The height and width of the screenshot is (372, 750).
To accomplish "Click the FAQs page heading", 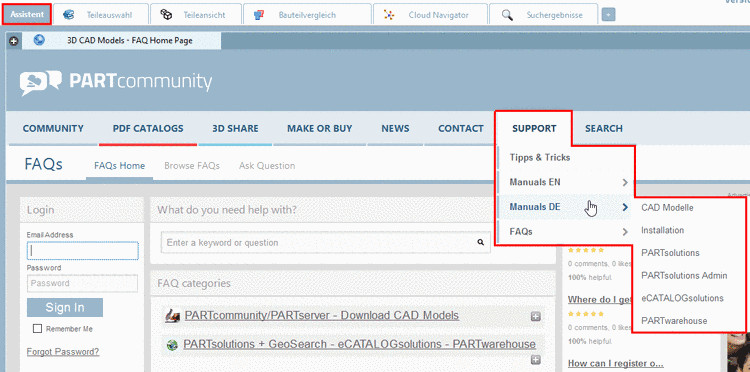I will click(44, 164).
